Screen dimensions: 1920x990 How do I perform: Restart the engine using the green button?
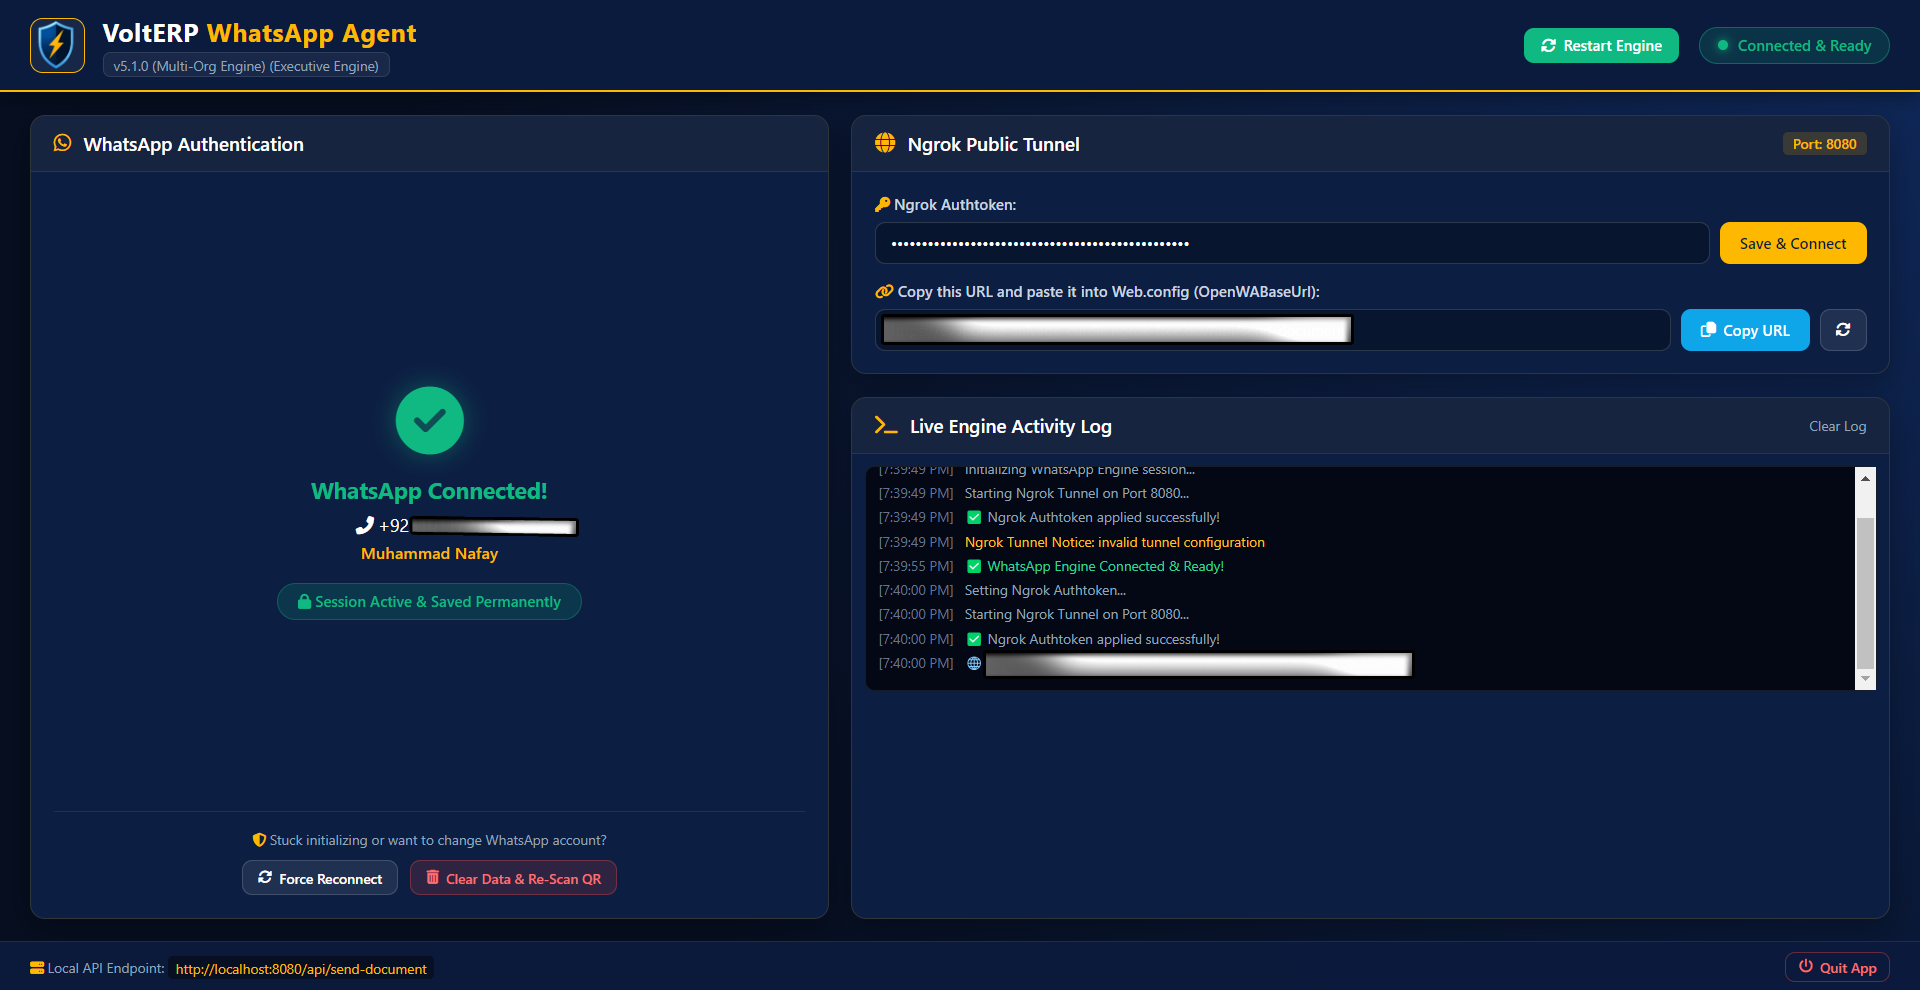(1601, 46)
